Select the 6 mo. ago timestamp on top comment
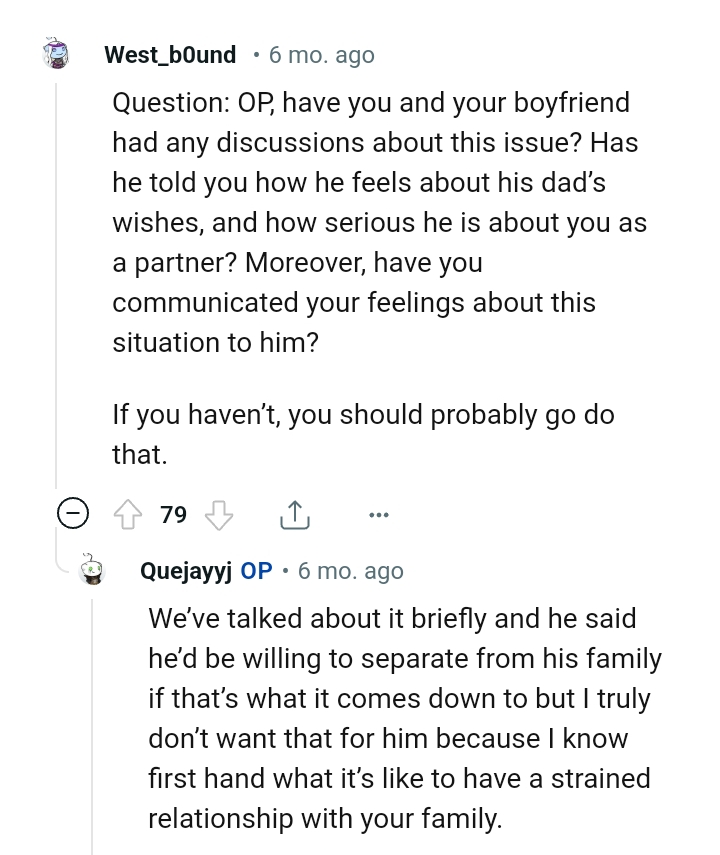The height and width of the screenshot is (855, 720). pos(321,55)
